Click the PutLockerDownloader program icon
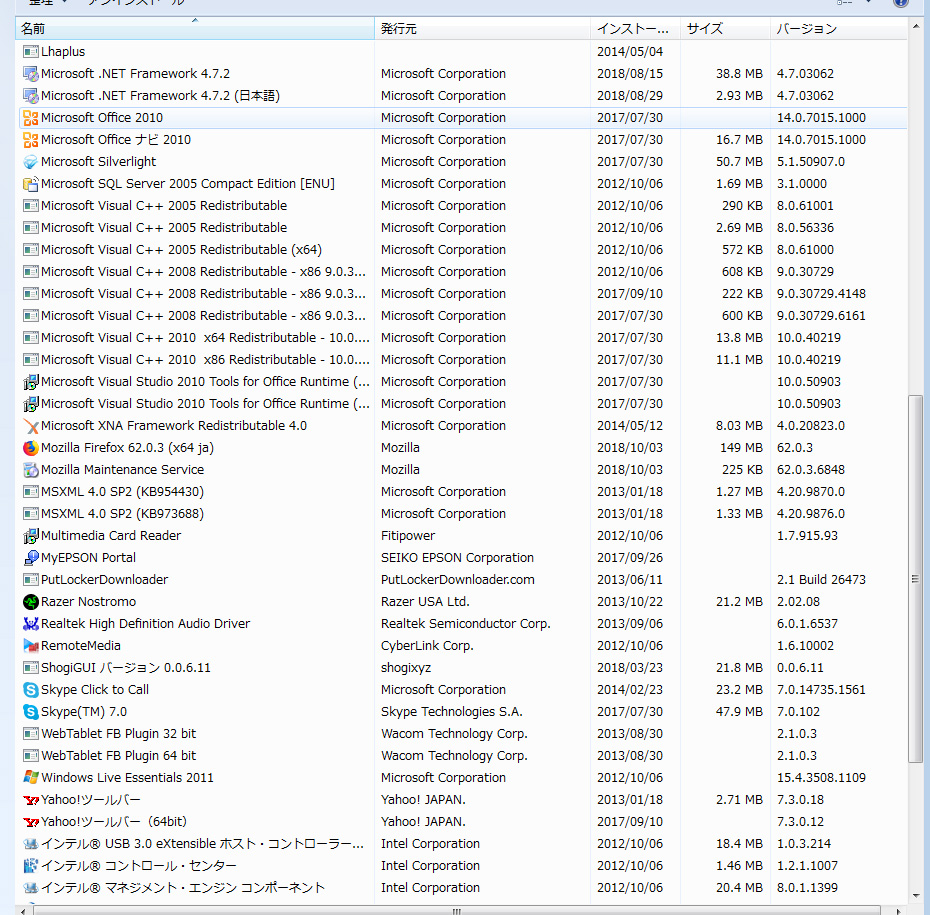930x915 pixels. [x=30, y=579]
